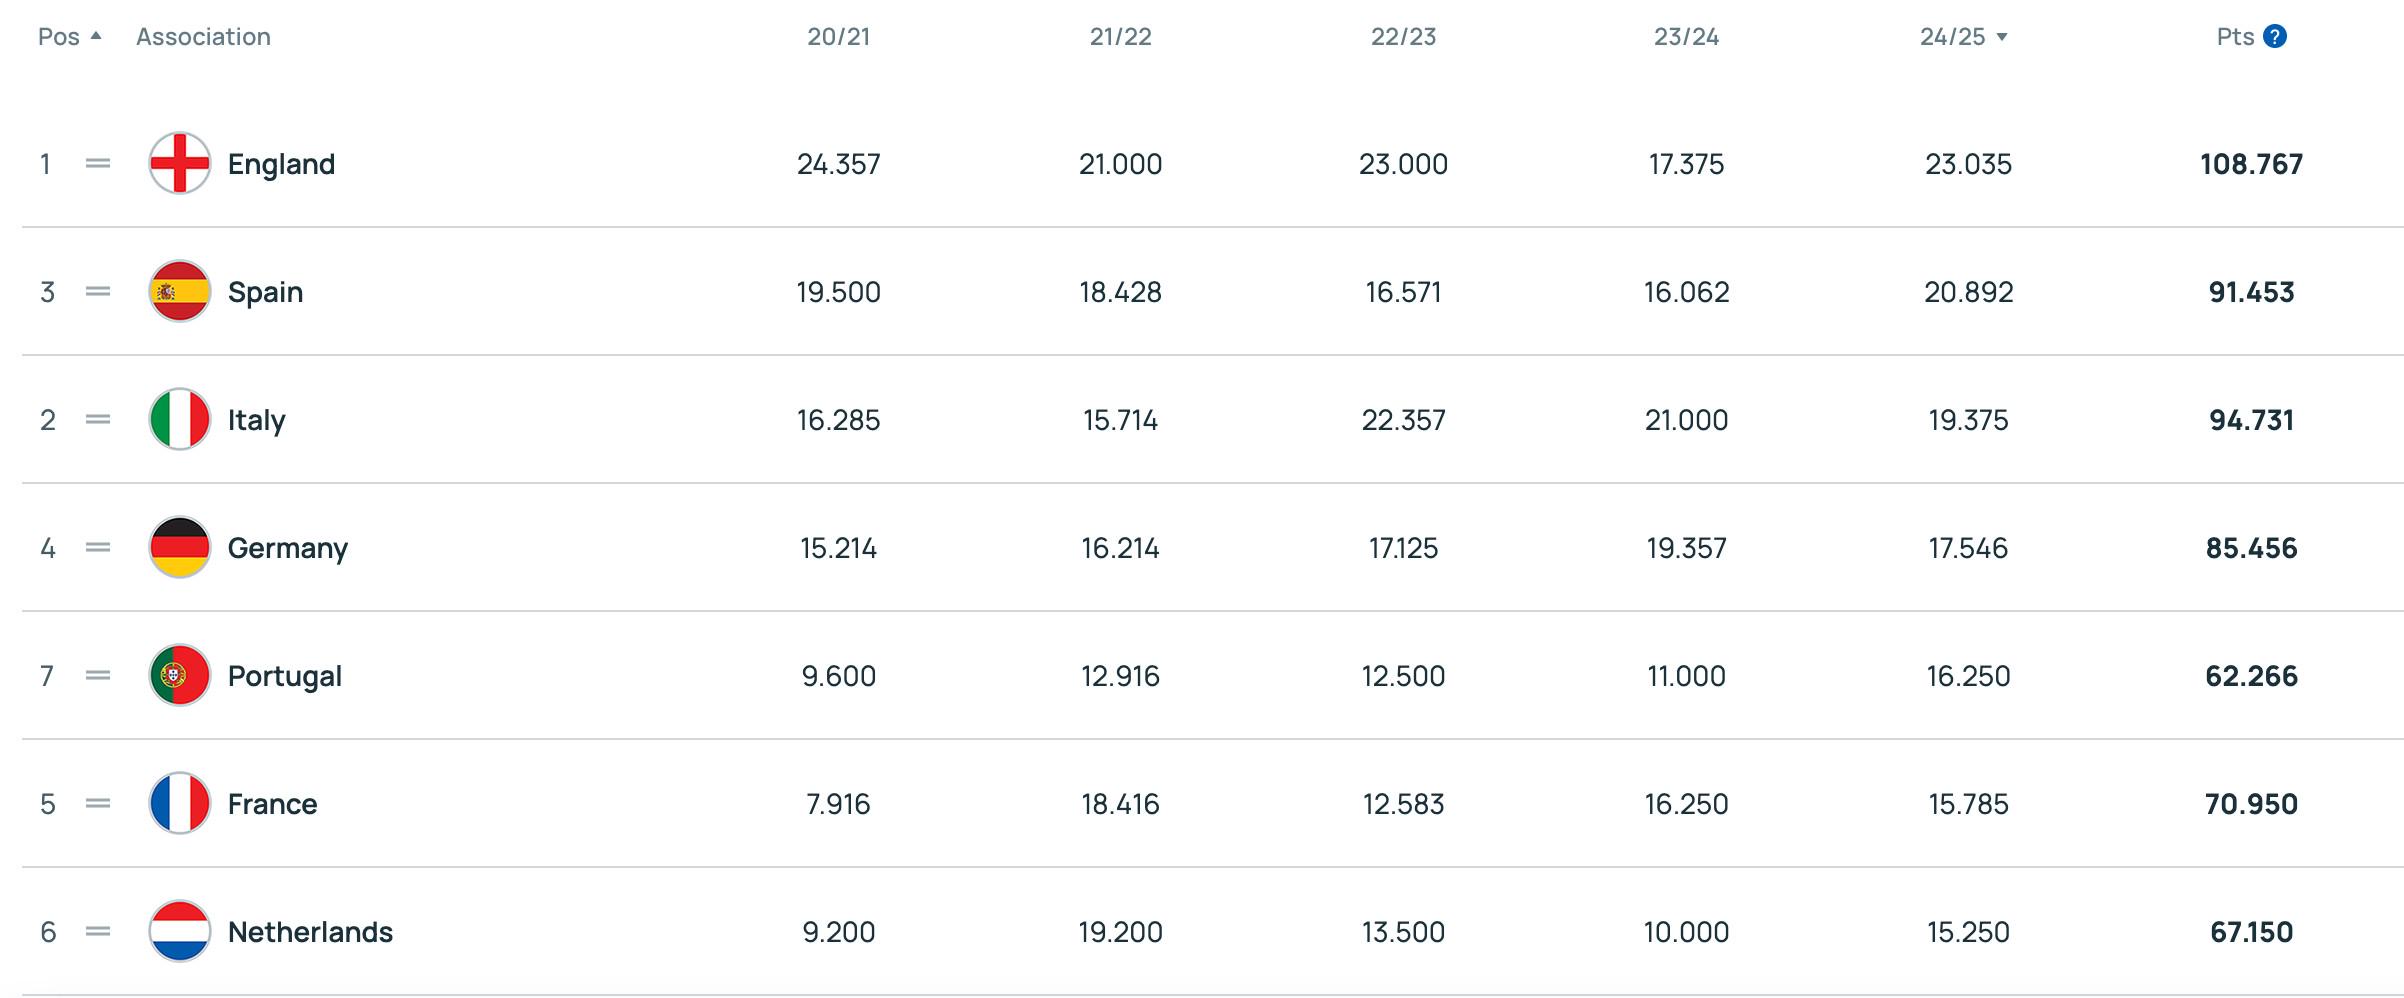The height and width of the screenshot is (998, 2404).
Task: Select the 22/23 column header
Action: (1403, 37)
